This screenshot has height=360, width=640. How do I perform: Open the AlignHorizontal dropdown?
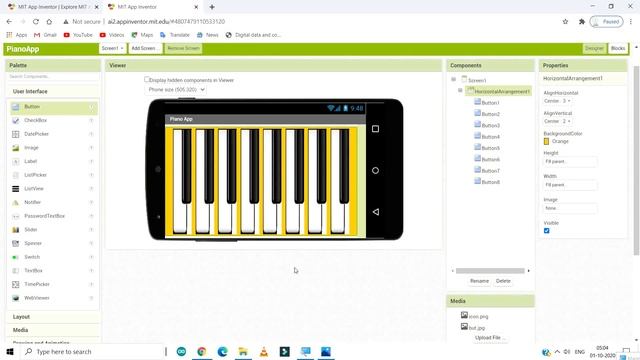point(558,101)
